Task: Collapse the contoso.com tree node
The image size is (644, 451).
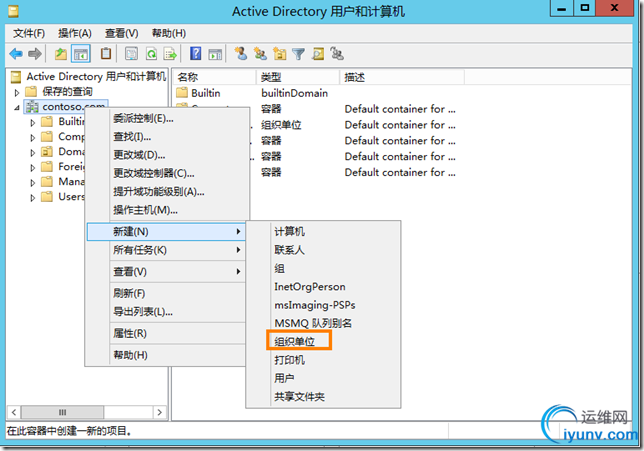Action: coord(17,108)
